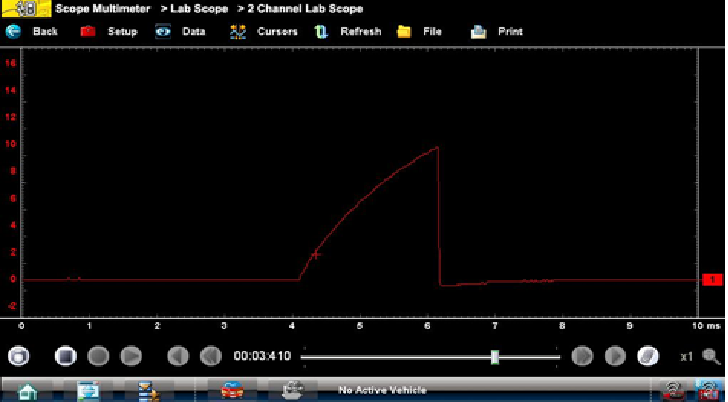This screenshot has height=402, width=728.
Task: Click the record button left of stop
Action: click(x=22, y=356)
